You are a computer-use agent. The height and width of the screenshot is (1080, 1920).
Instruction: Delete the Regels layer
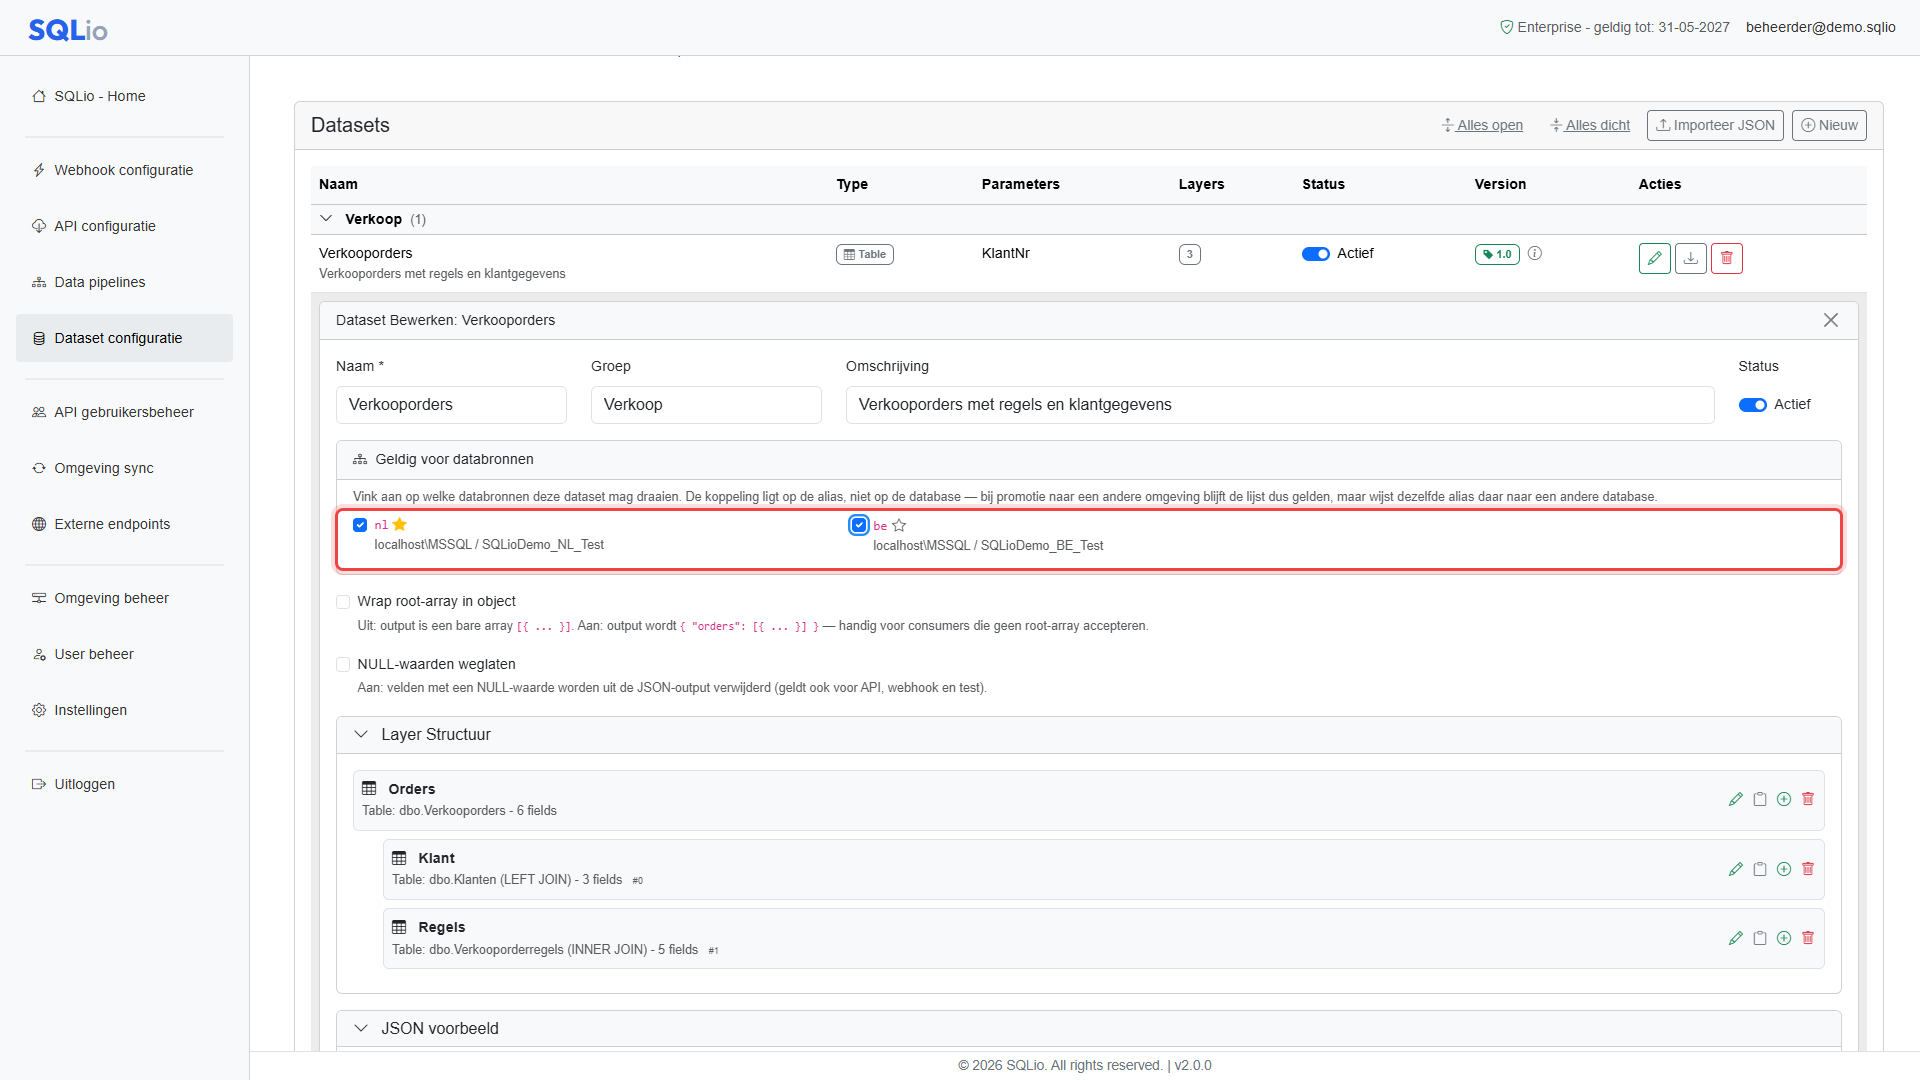[1808, 938]
